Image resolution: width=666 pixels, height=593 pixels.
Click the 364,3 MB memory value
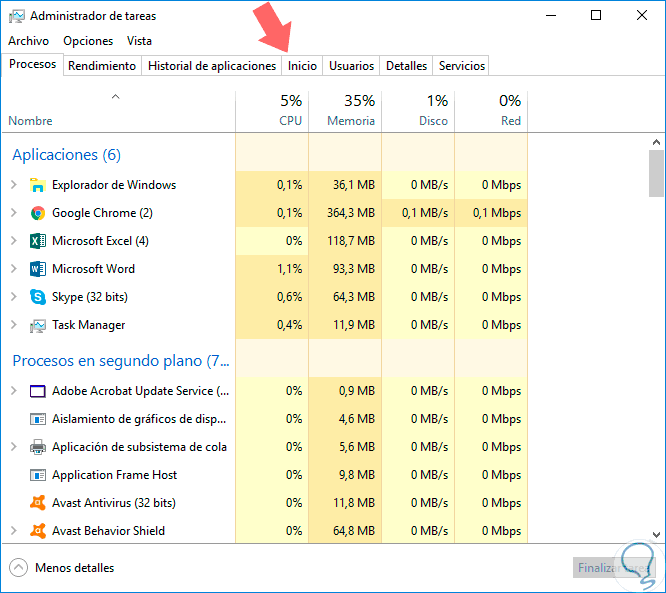point(351,213)
